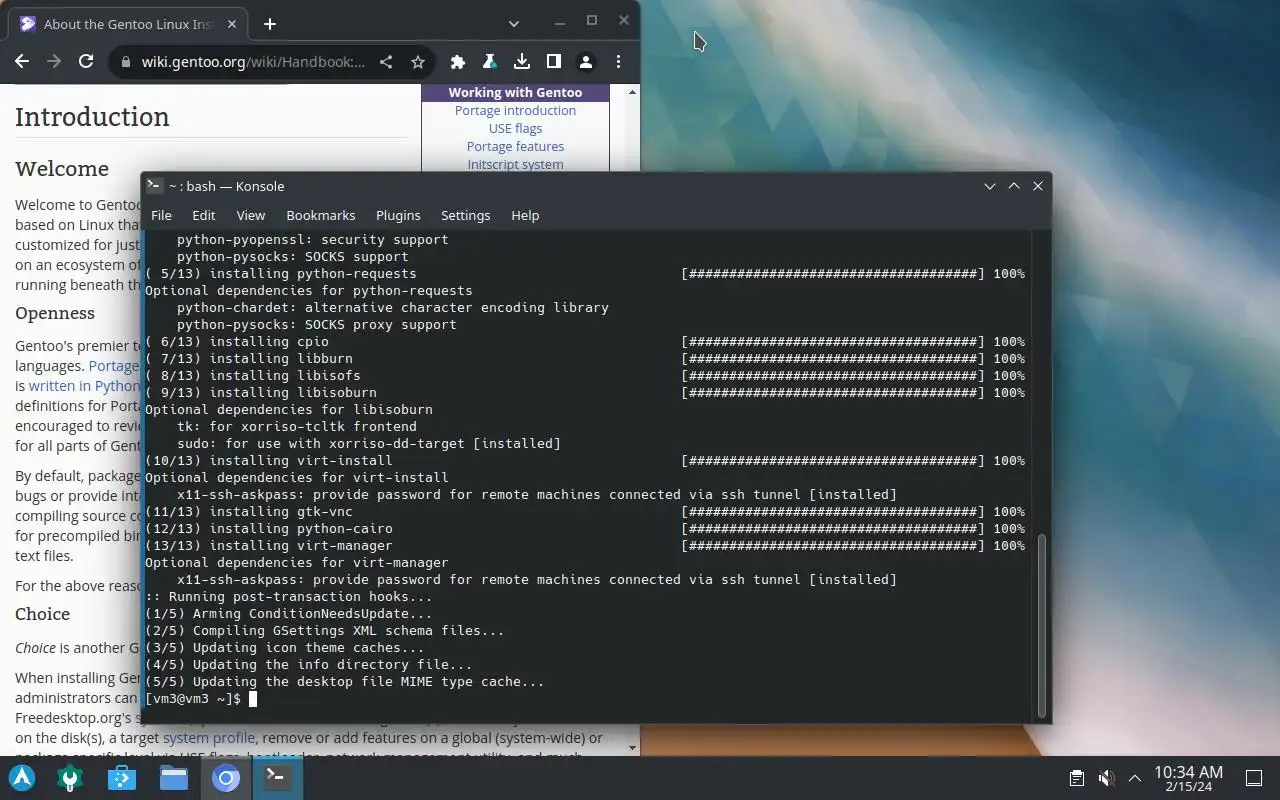Viewport: 1280px width, 800px height.
Task: Click the Konsole vertical scrollbar handle
Action: point(1041,625)
